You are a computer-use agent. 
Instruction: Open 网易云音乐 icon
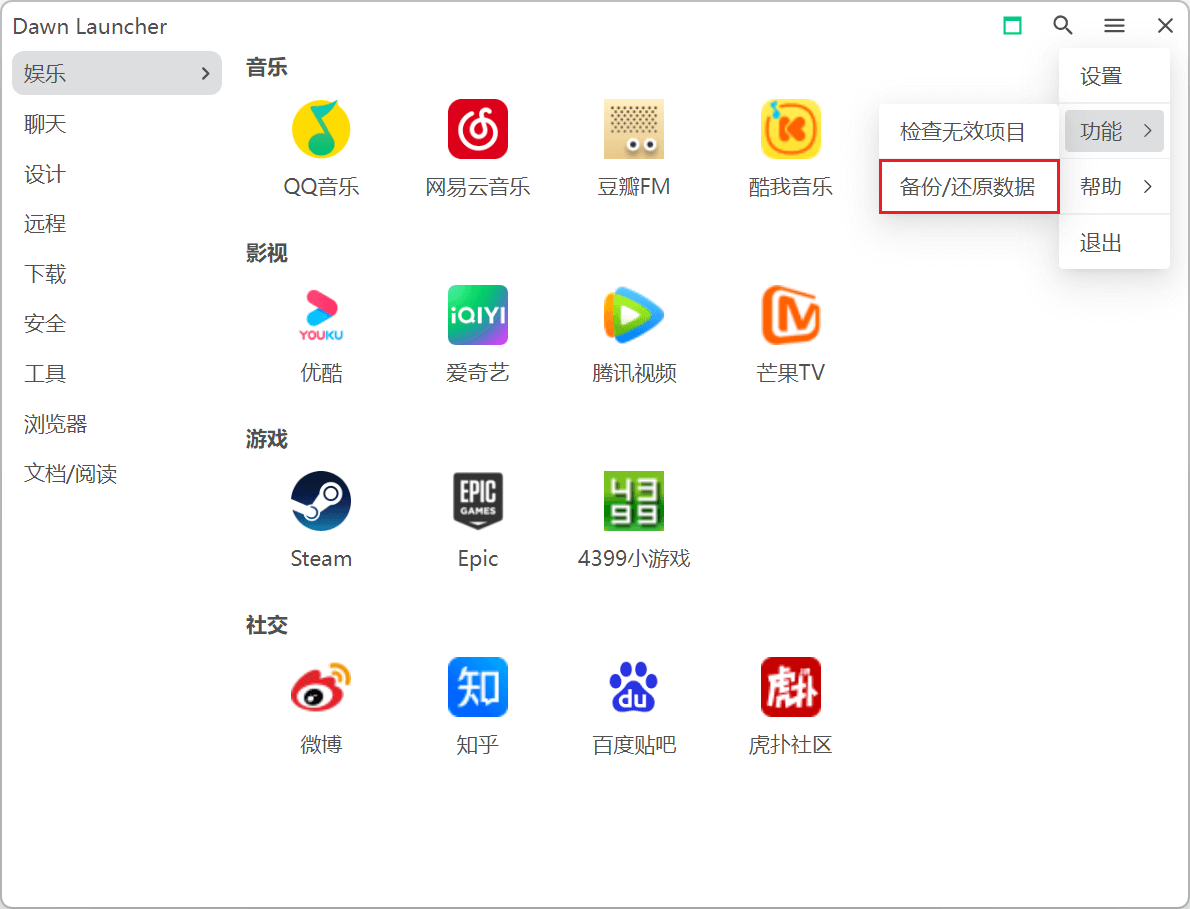pyautogui.click(x=477, y=129)
